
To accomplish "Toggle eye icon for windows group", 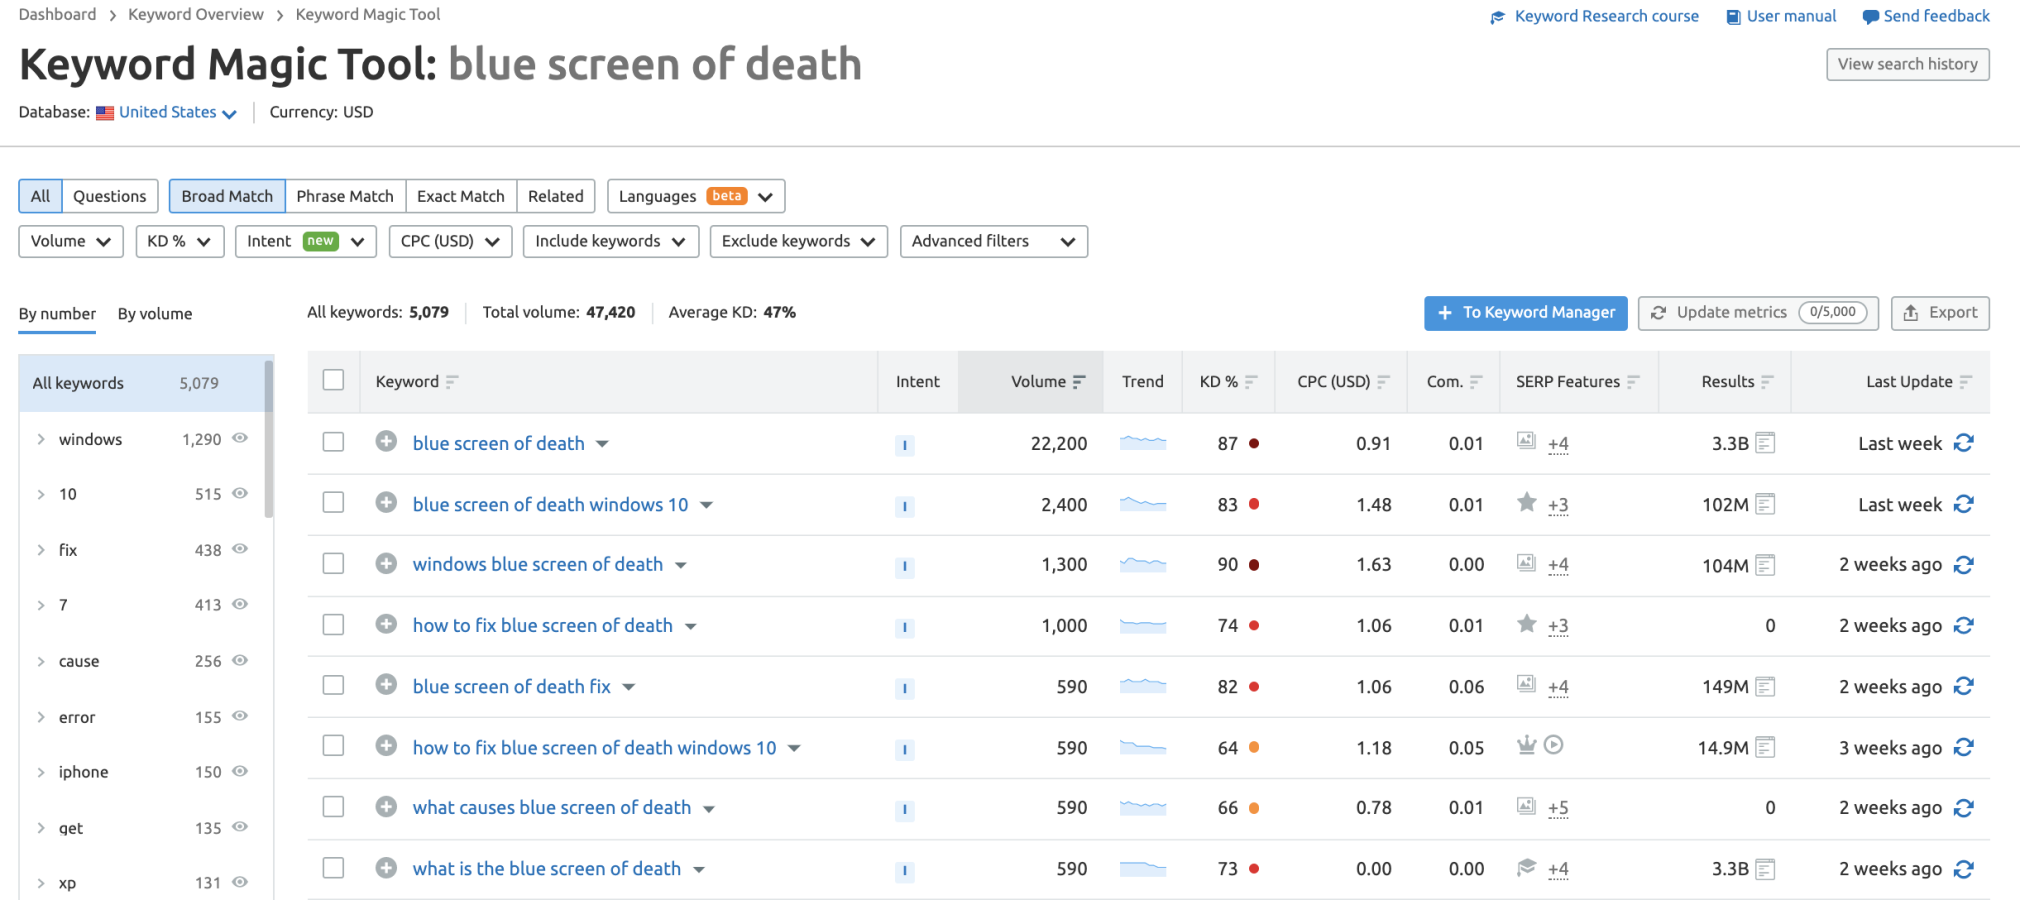I will 240,438.
